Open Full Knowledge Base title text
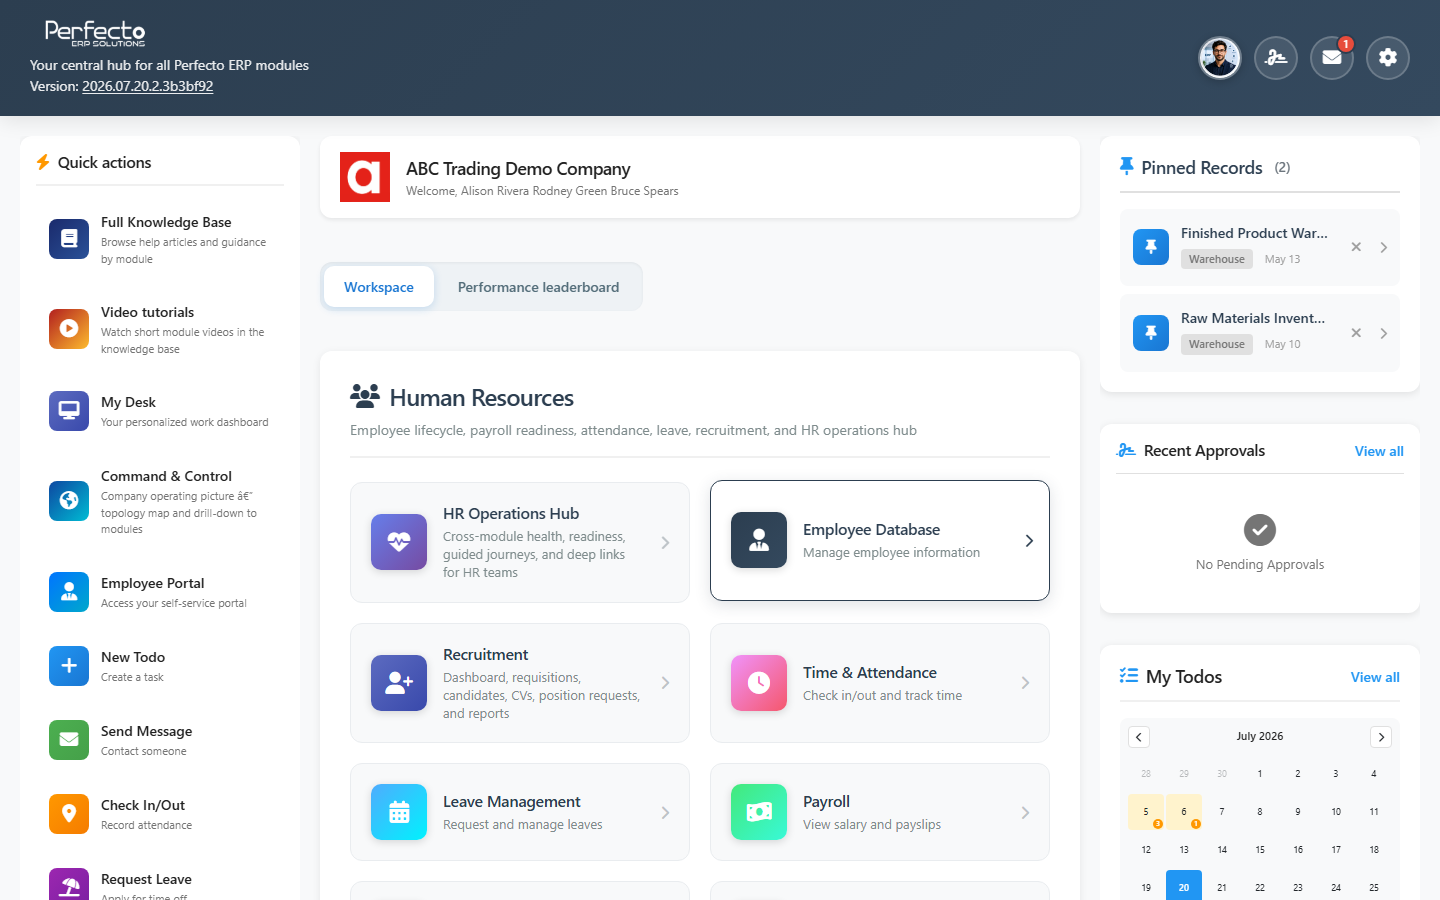Viewport: 1440px width, 900px height. [166, 222]
